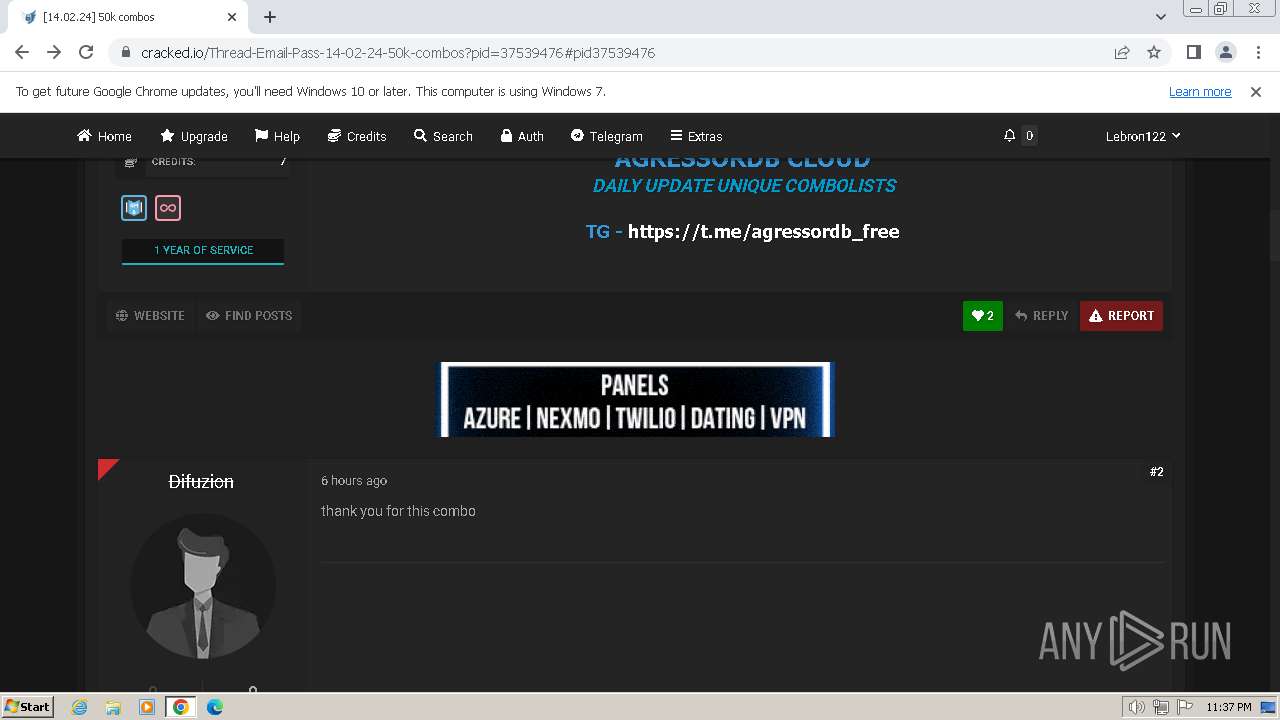The width and height of the screenshot is (1280, 720).
Task: Open the Telegram menu item
Action: coord(606,136)
